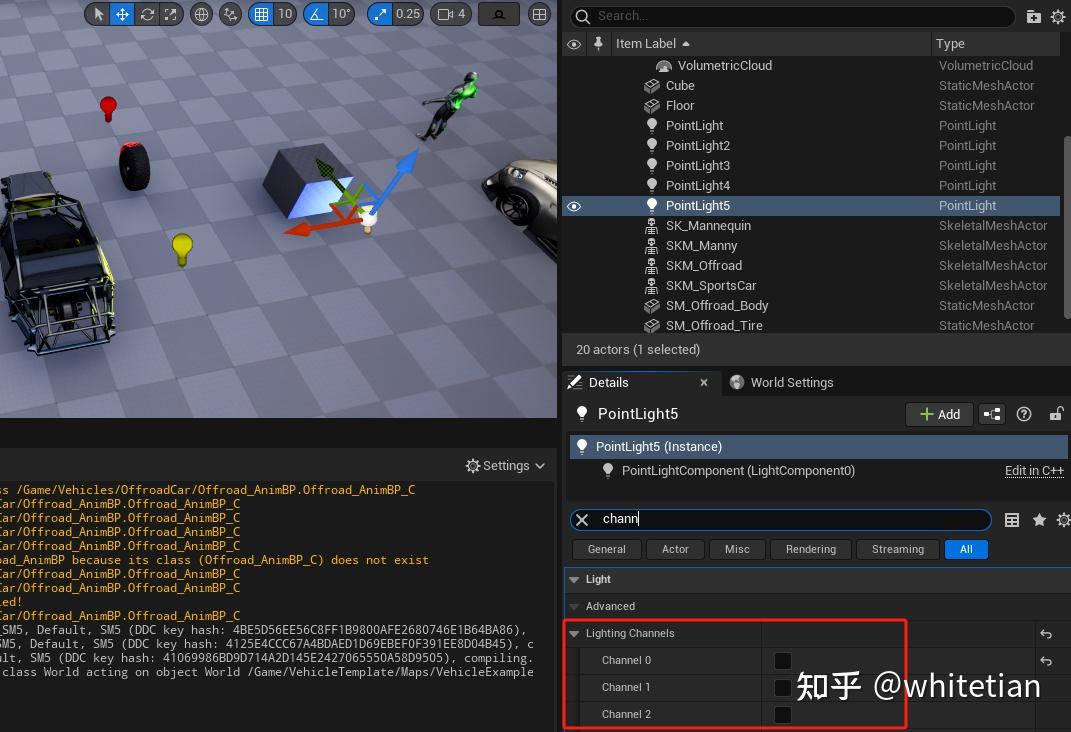Collapse the Lighting Channels section
This screenshot has width=1071, height=732.
tap(574, 633)
